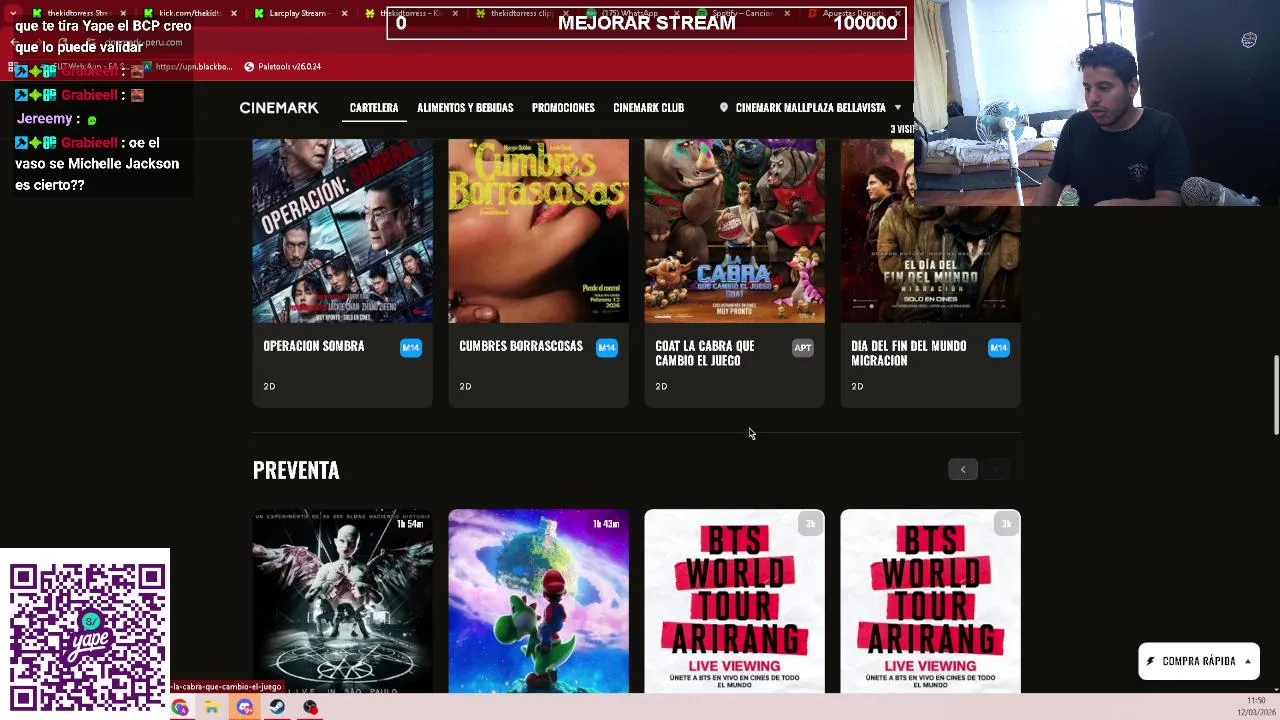Open Alimentos y Bebidas menu
The width and height of the screenshot is (1280, 720).
click(465, 108)
